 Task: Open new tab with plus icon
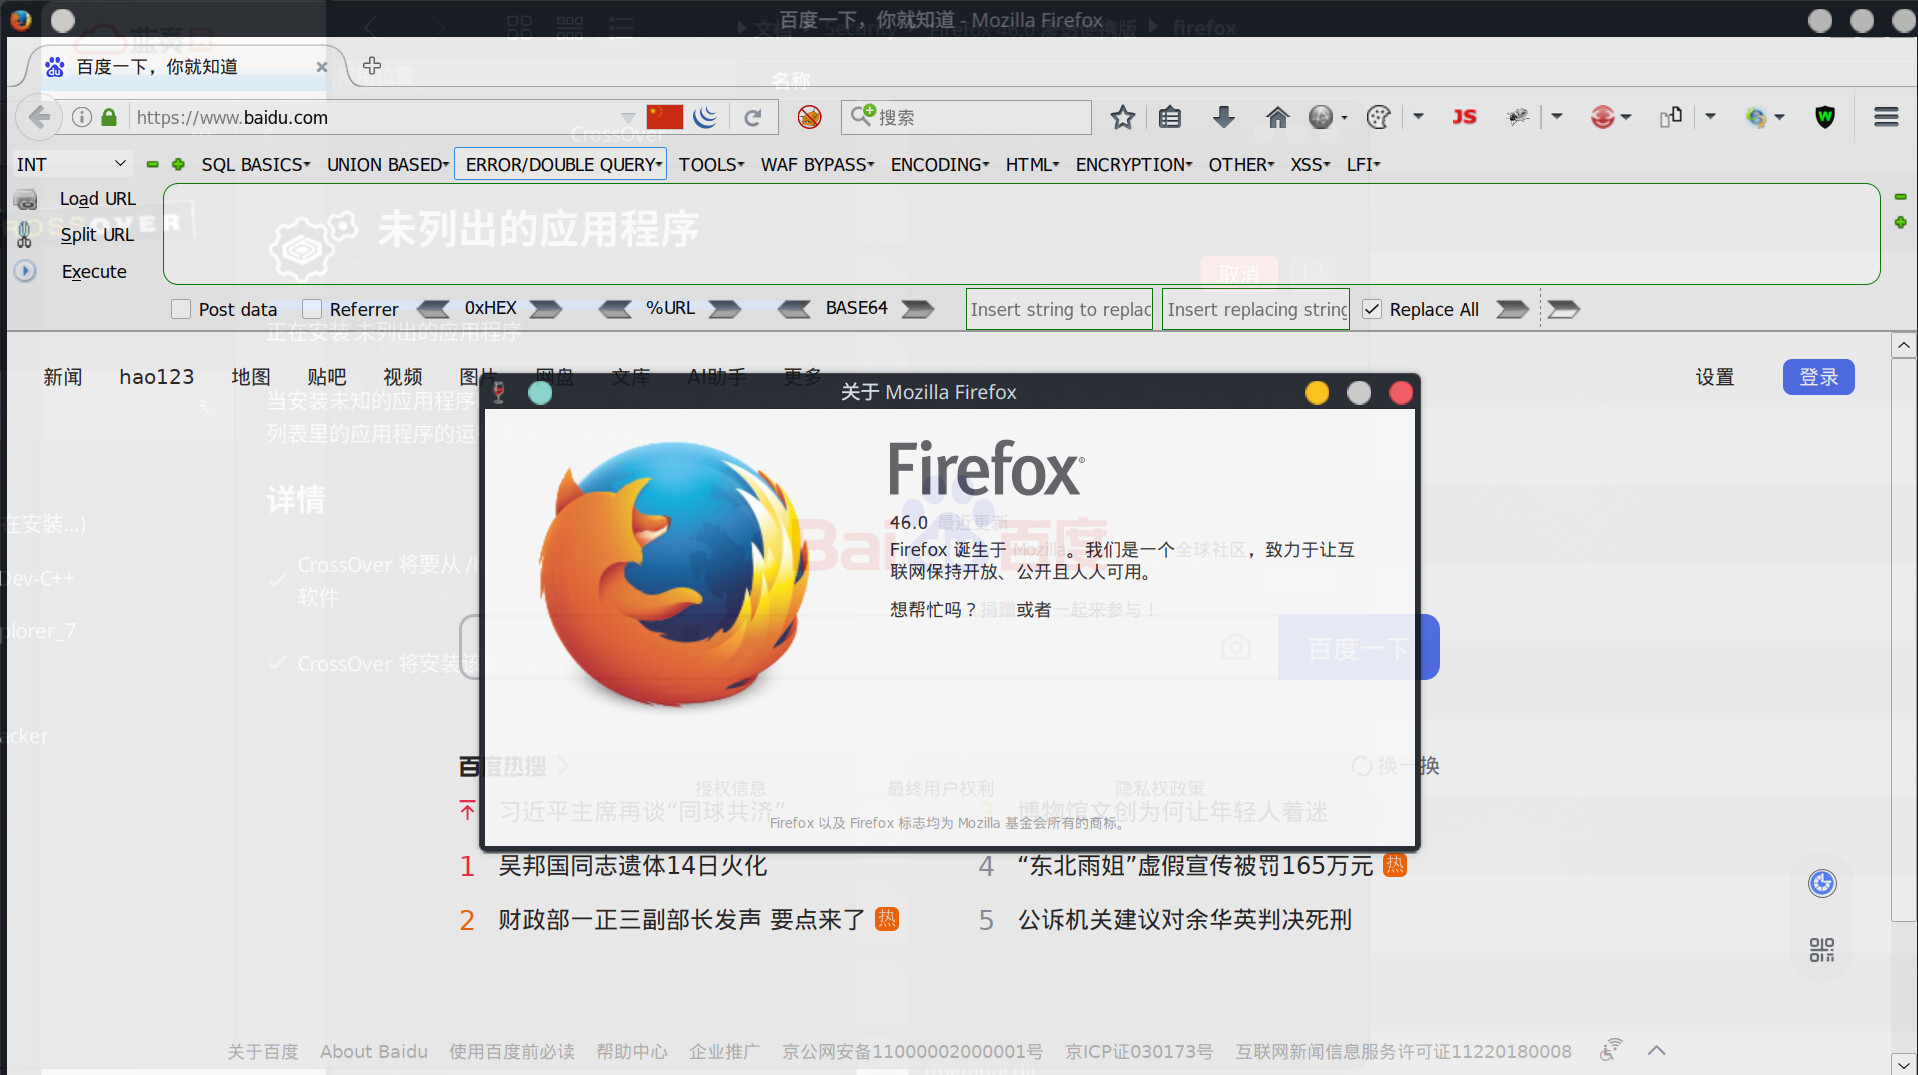click(x=372, y=66)
